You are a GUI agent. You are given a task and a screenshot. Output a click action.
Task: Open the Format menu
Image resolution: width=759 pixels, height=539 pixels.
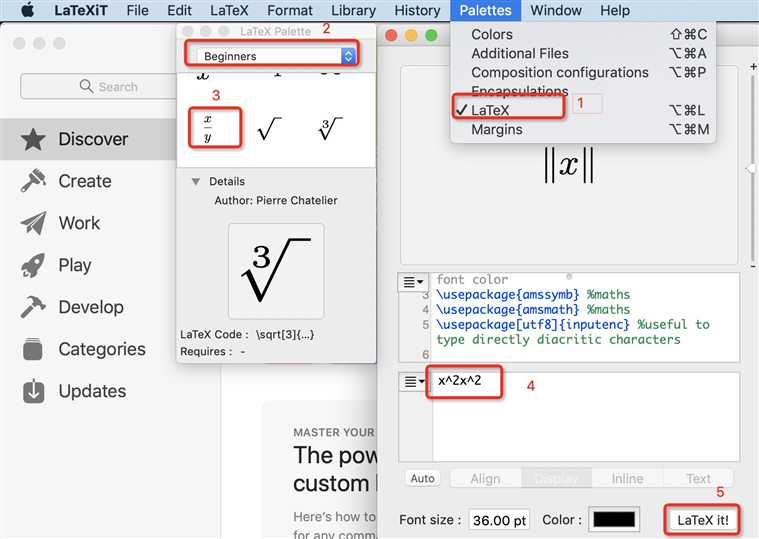(289, 10)
